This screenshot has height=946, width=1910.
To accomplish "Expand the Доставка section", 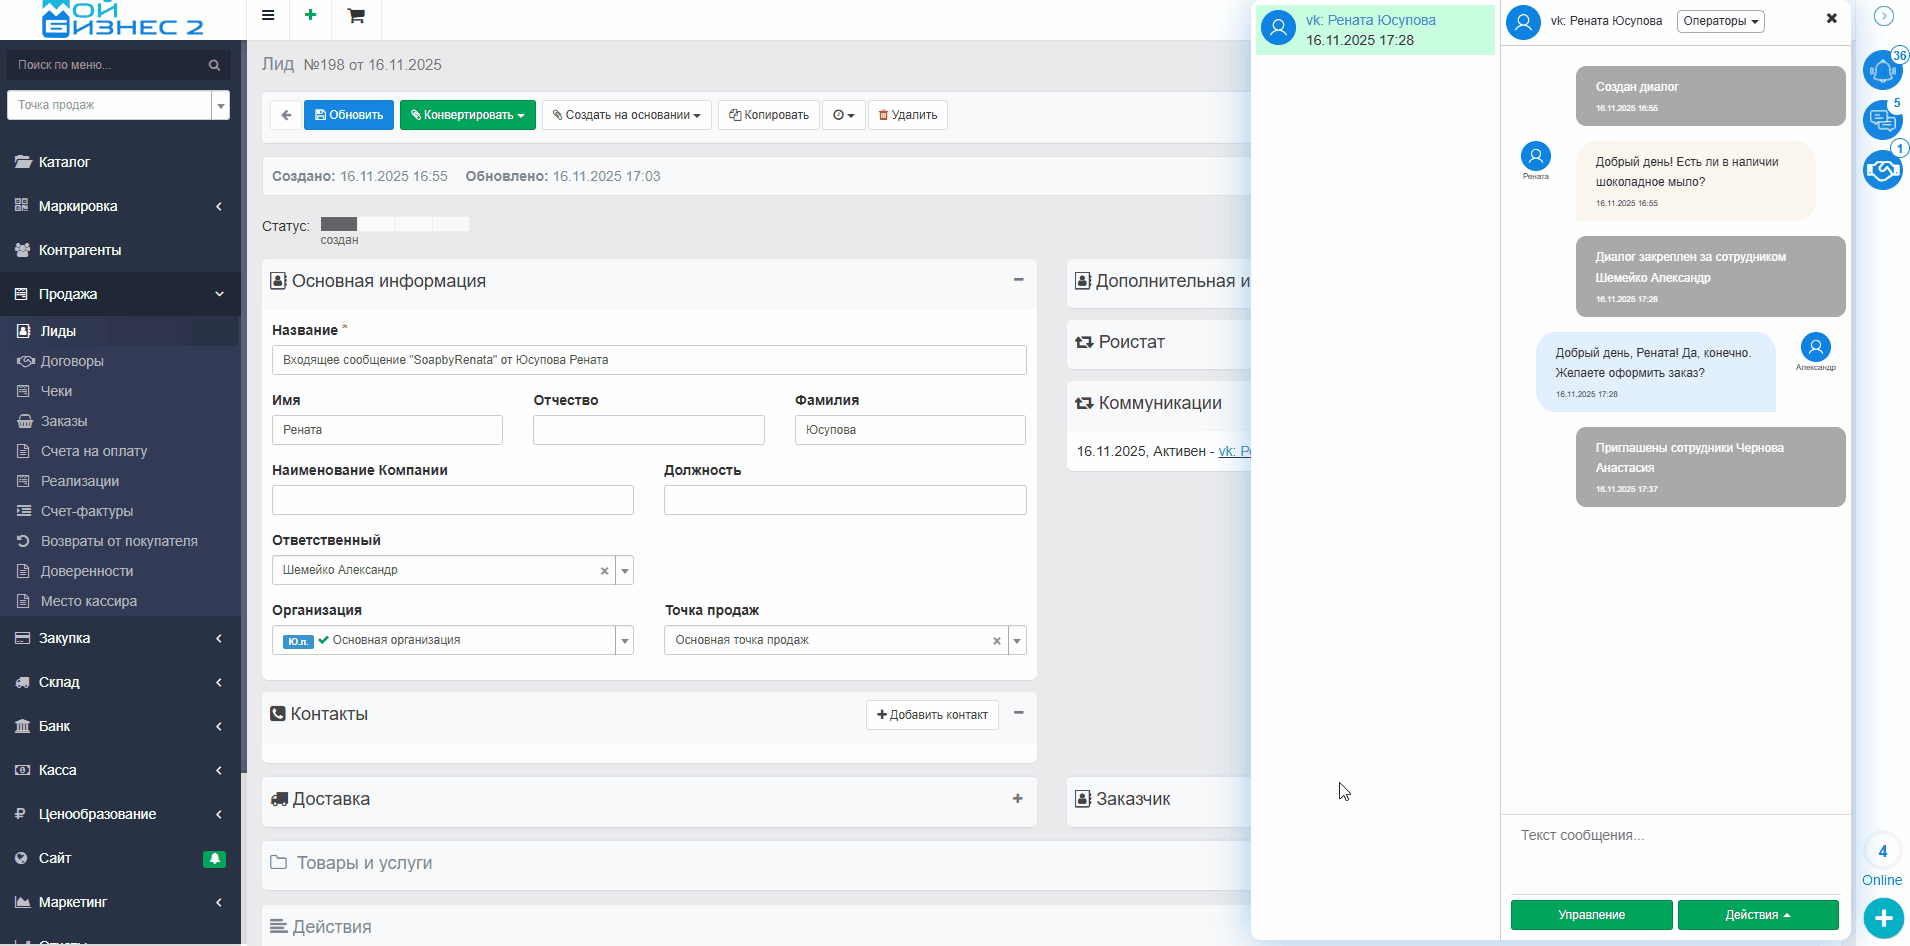I will (1017, 799).
